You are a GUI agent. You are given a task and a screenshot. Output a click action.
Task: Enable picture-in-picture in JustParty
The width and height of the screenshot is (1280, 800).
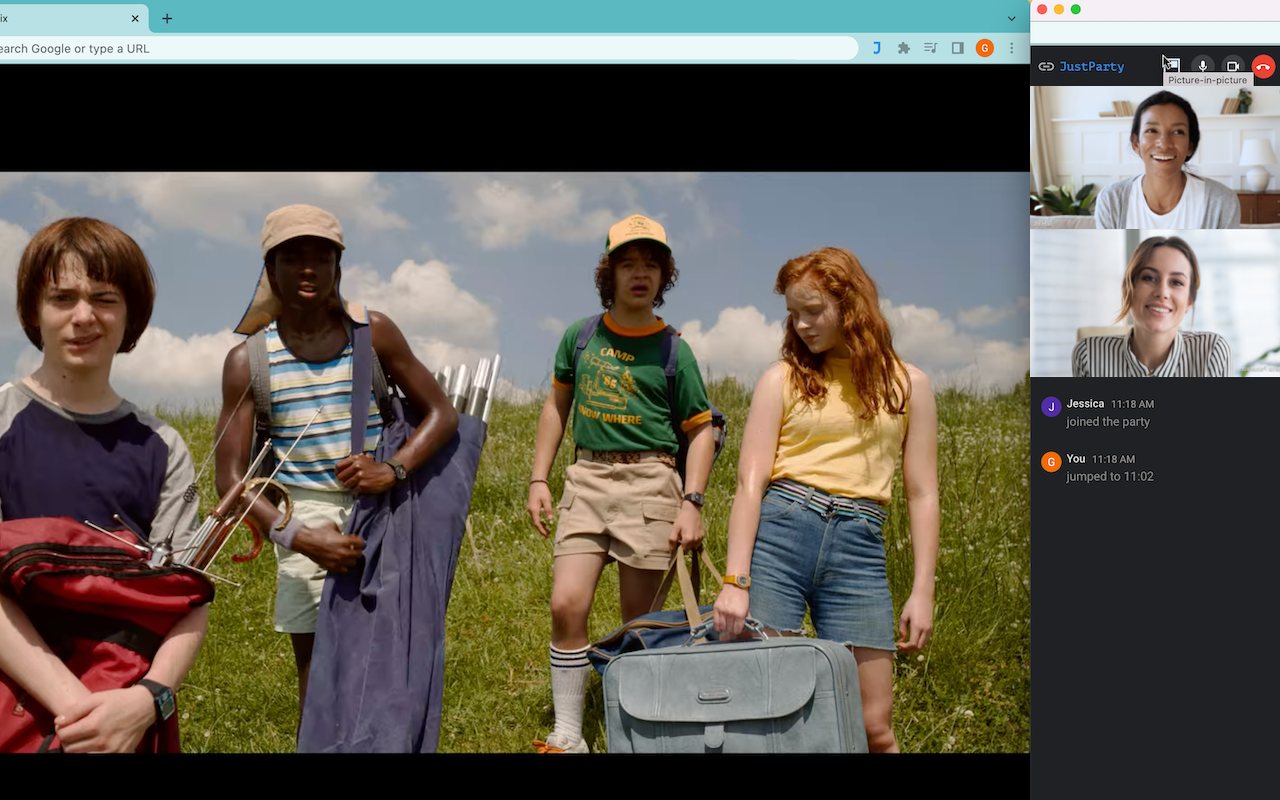pos(1172,66)
